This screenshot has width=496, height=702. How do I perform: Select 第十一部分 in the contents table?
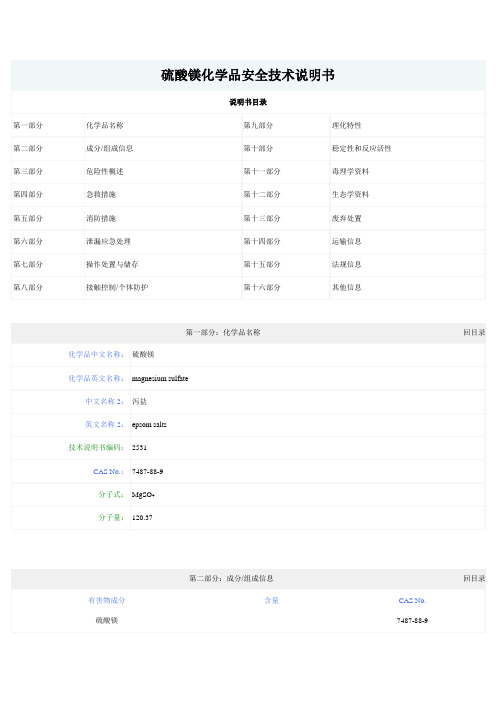click(x=262, y=171)
